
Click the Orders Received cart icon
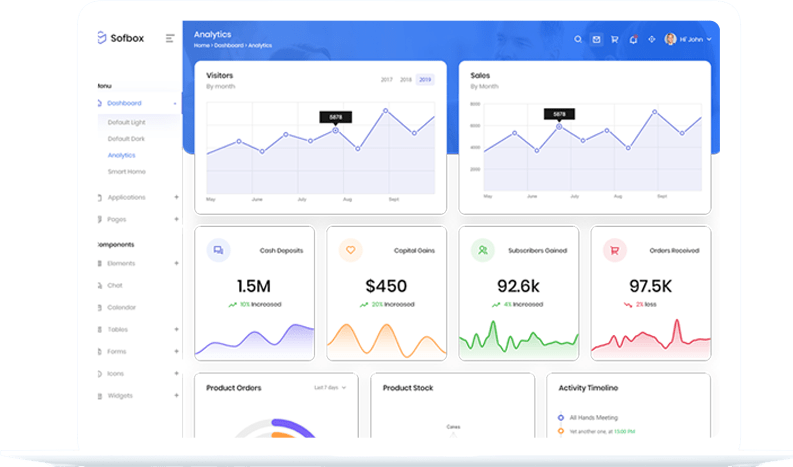click(x=614, y=250)
